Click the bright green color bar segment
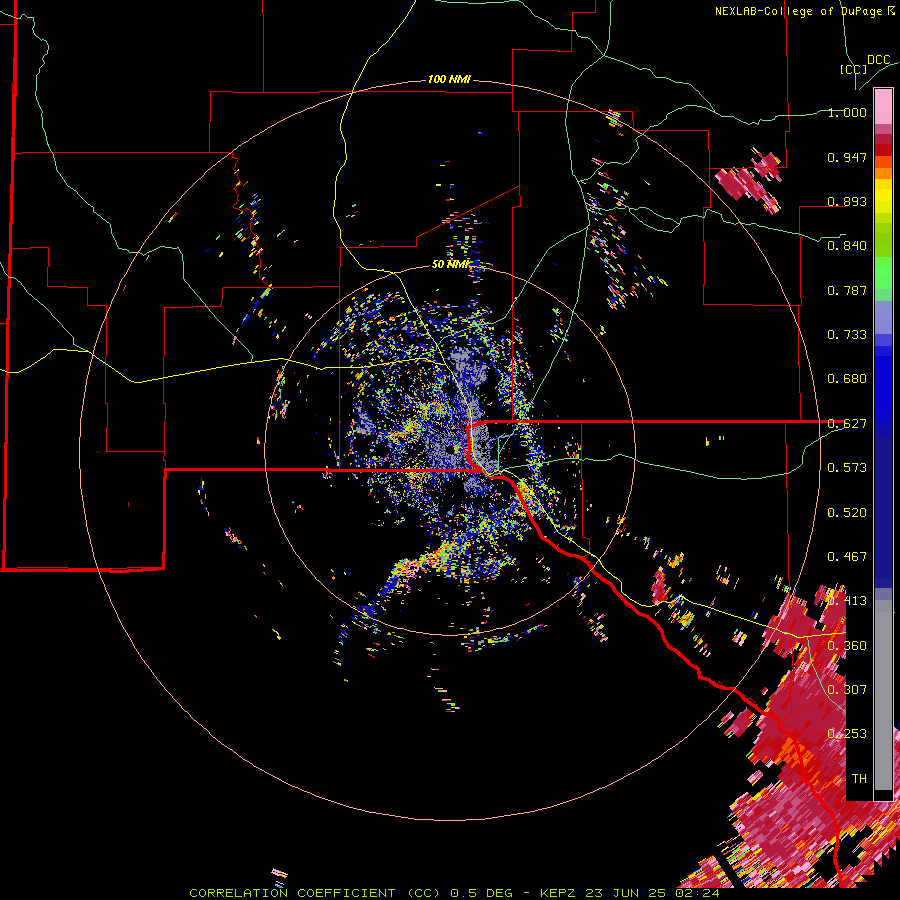The height and width of the screenshot is (900, 900). point(883,273)
